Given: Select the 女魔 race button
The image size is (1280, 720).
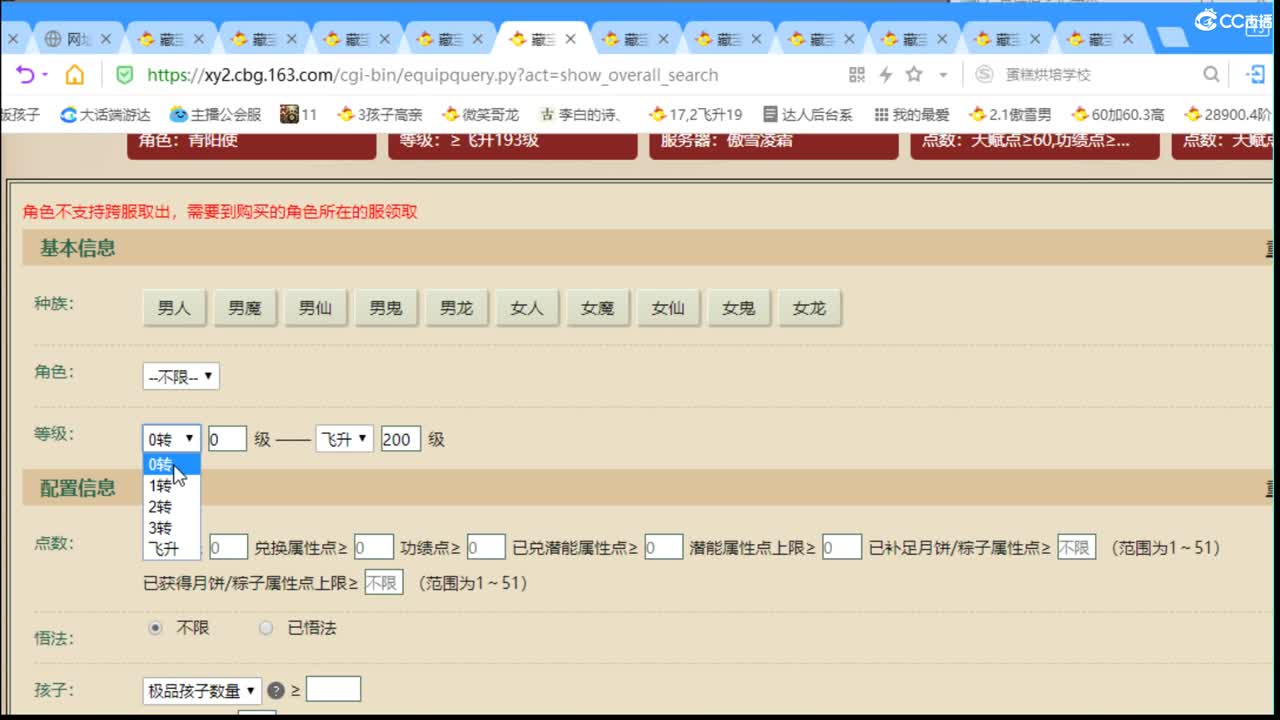Looking at the screenshot, I should pos(598,308).
